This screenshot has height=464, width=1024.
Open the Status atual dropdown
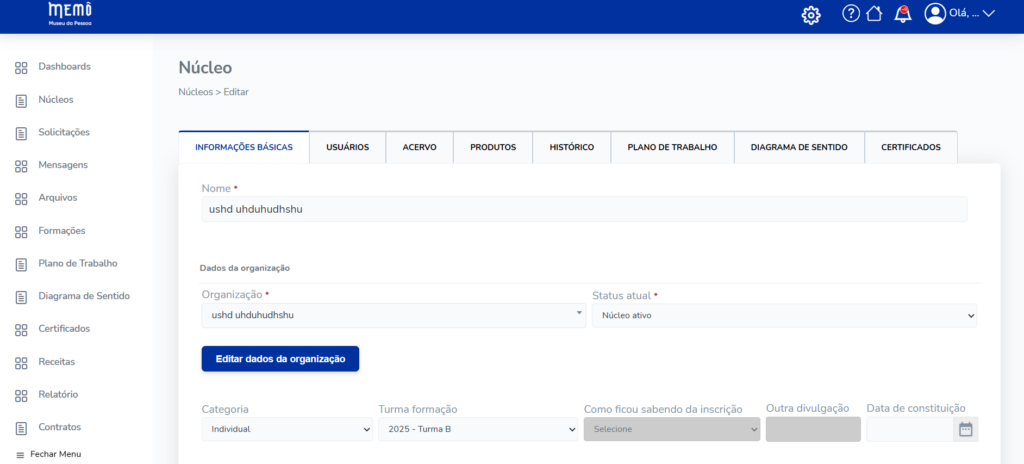pos(783,316)
